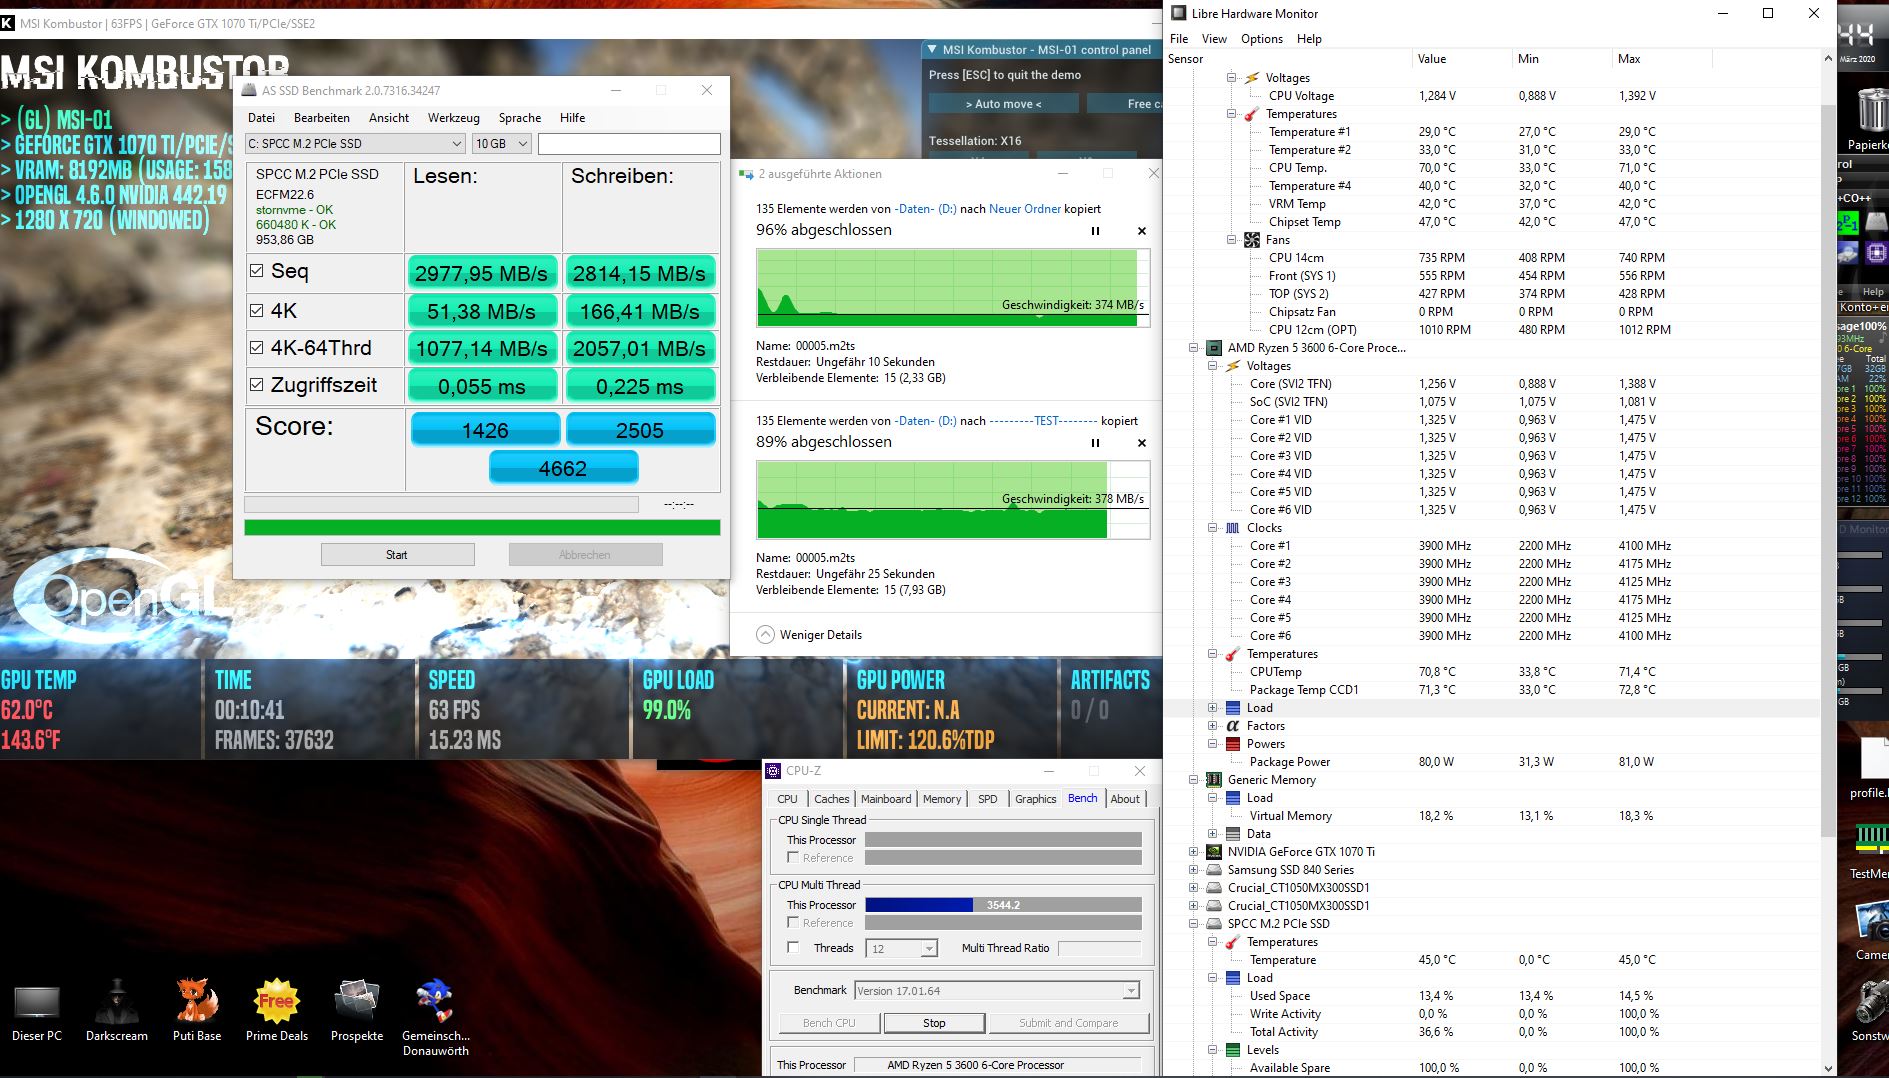
Task: Switch to the Graphics tab in CPU-Z
Action: click(x=1035, y=799)
